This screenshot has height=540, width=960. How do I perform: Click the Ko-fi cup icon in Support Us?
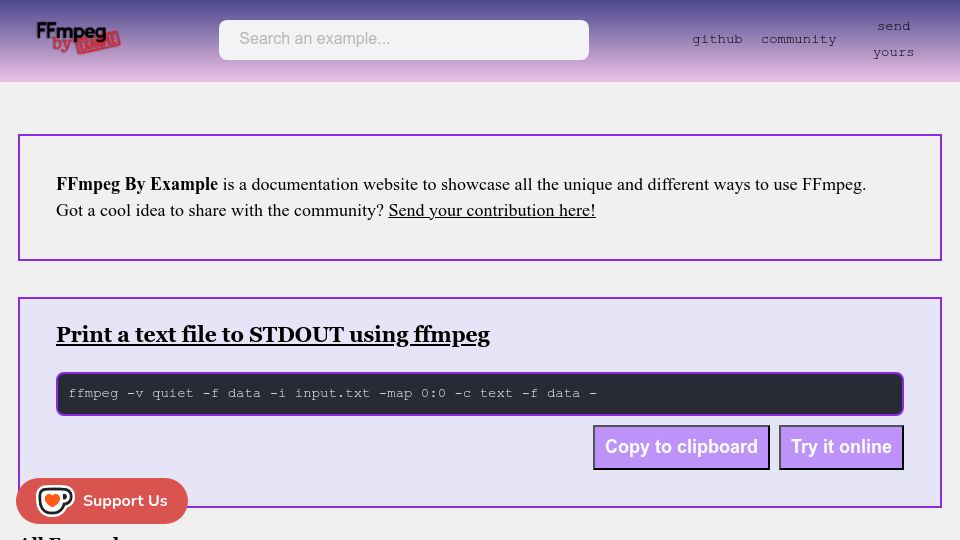coord(54,501)
